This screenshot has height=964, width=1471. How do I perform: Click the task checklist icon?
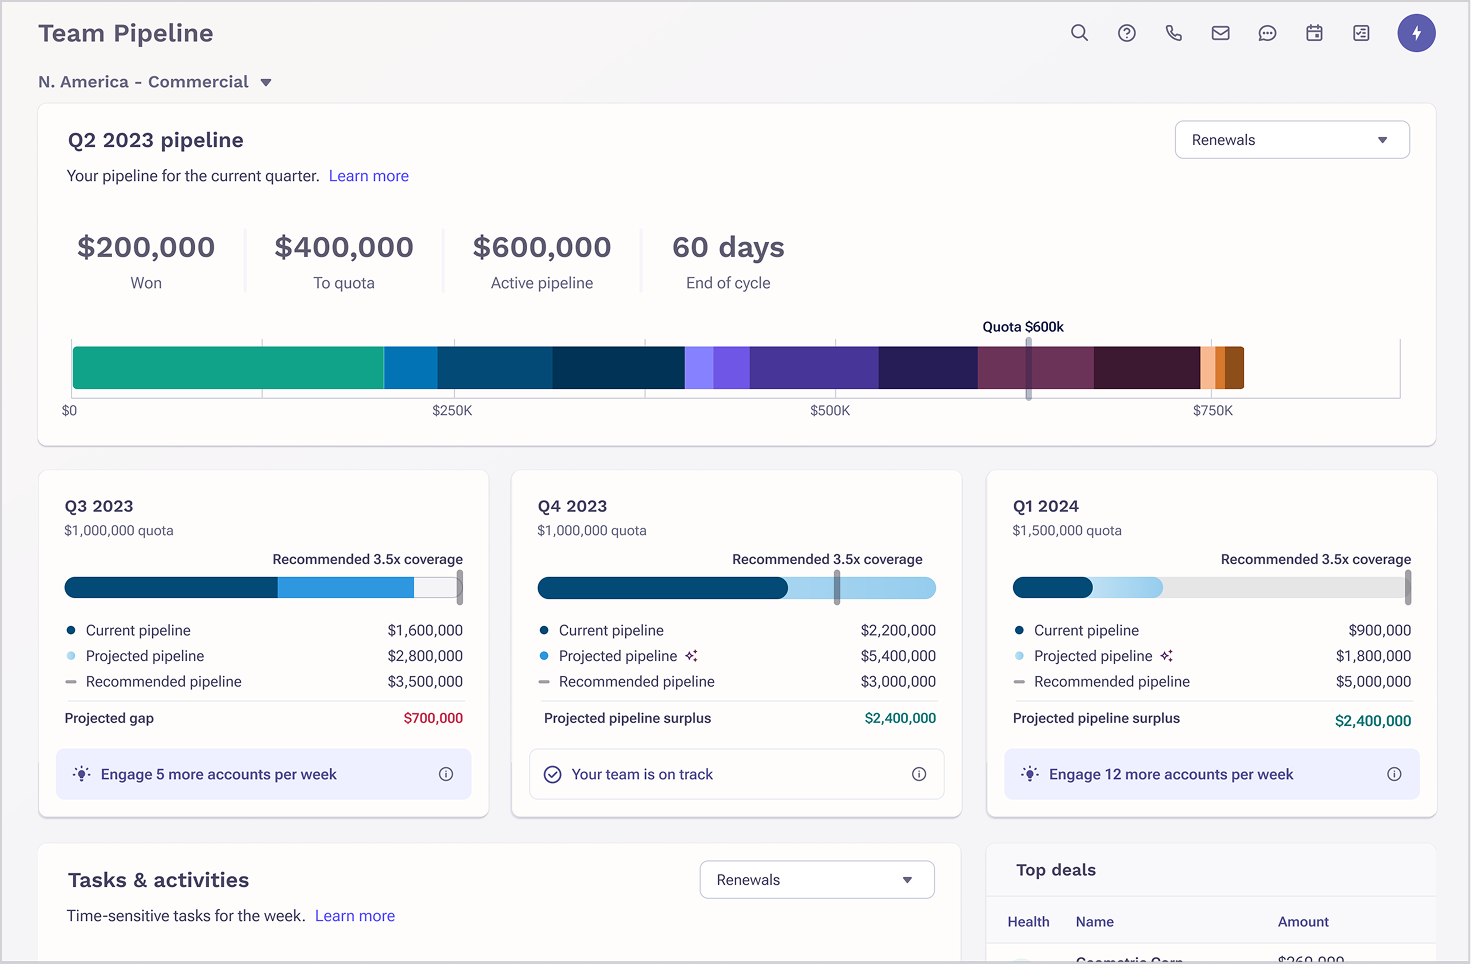(1361, 33)
